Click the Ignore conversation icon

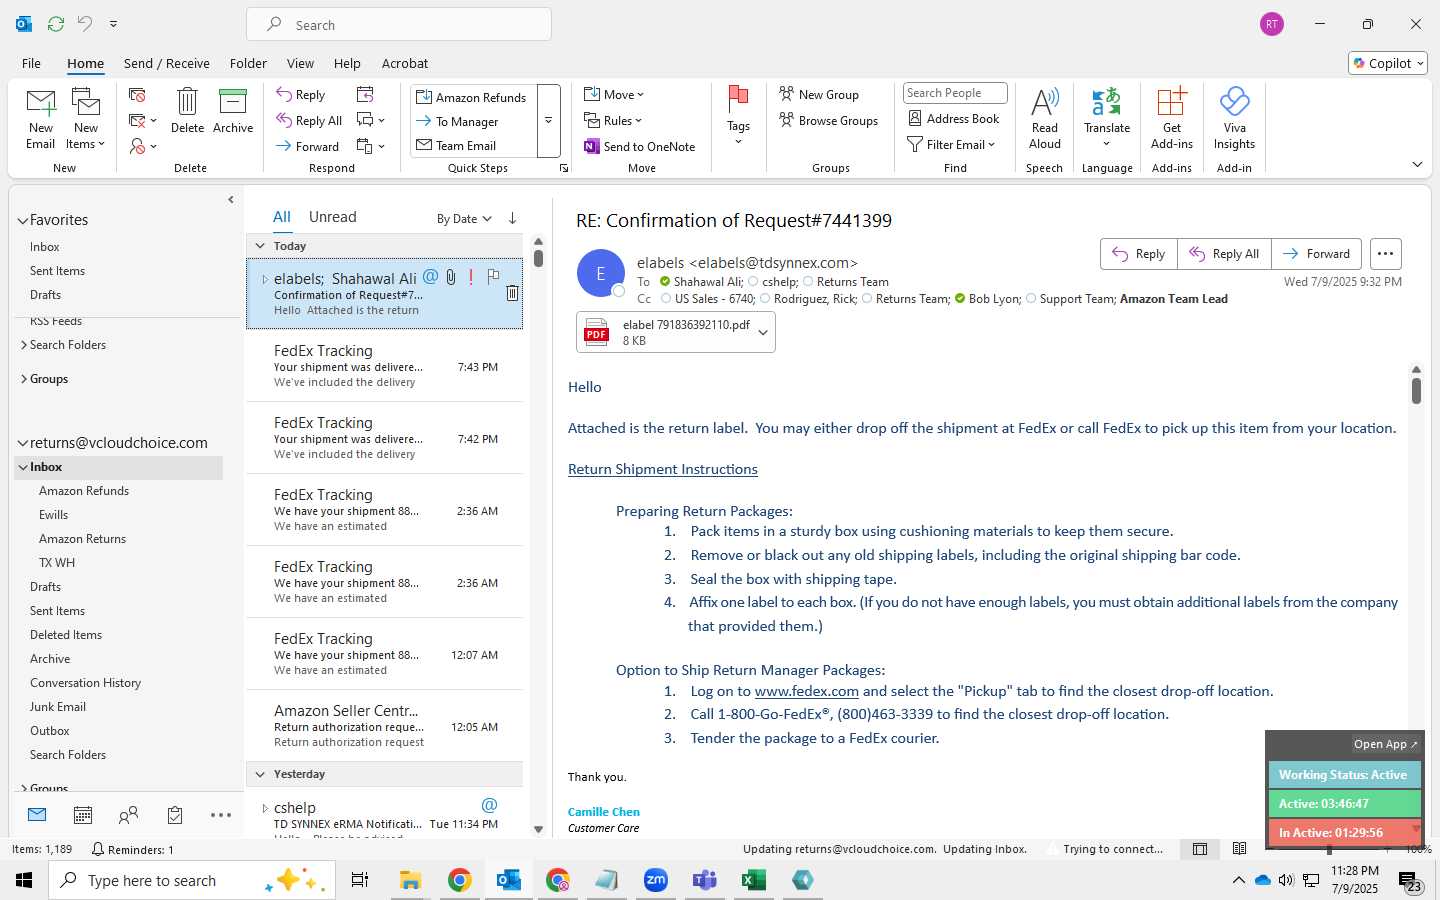tap(138, 95)
